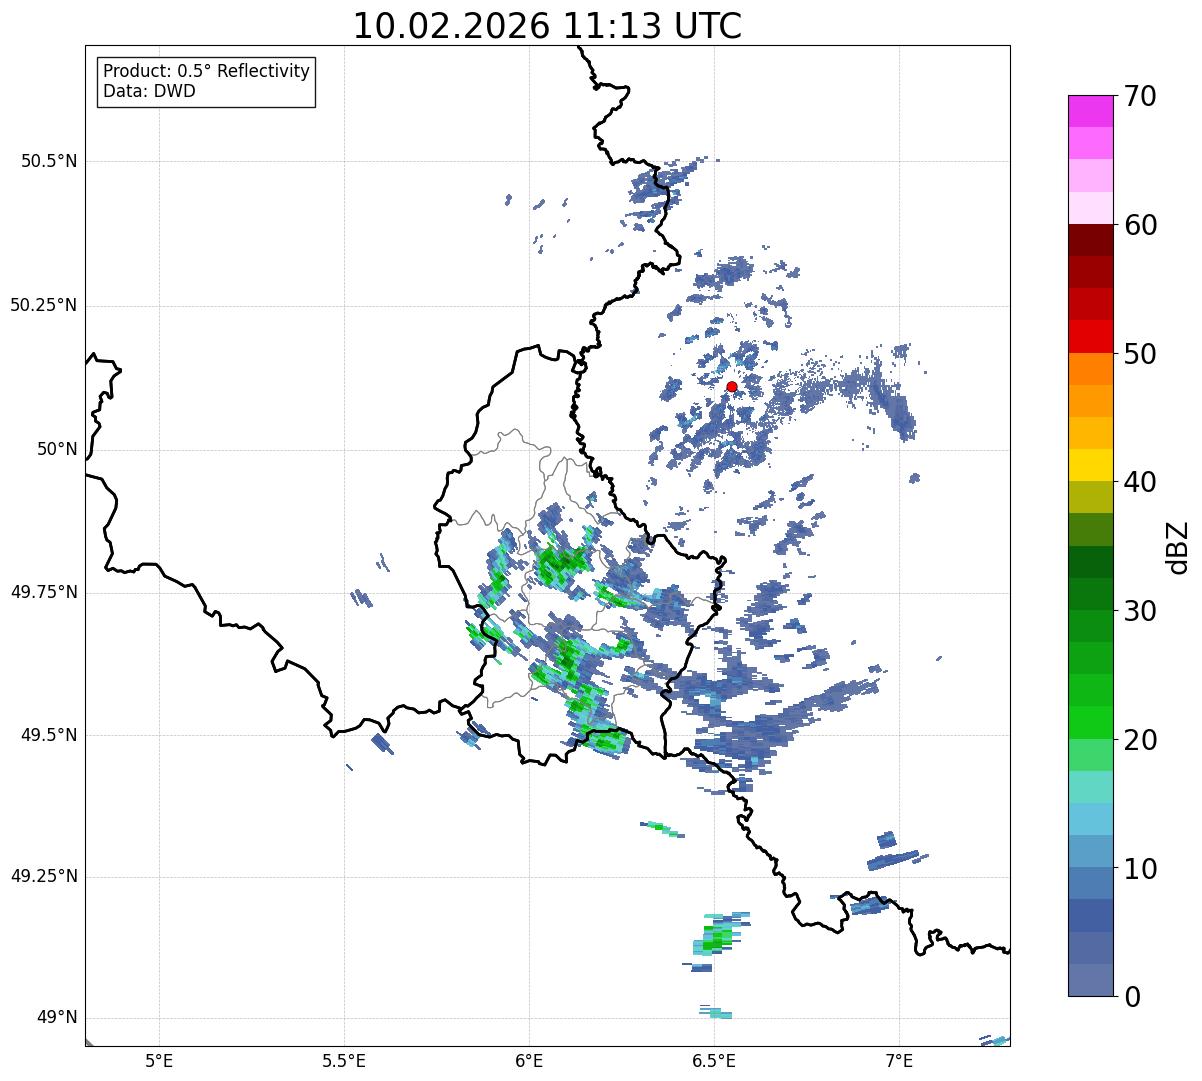Click the 49.25°N latitude label
Screen dimensions: 1202x1081
43,877
